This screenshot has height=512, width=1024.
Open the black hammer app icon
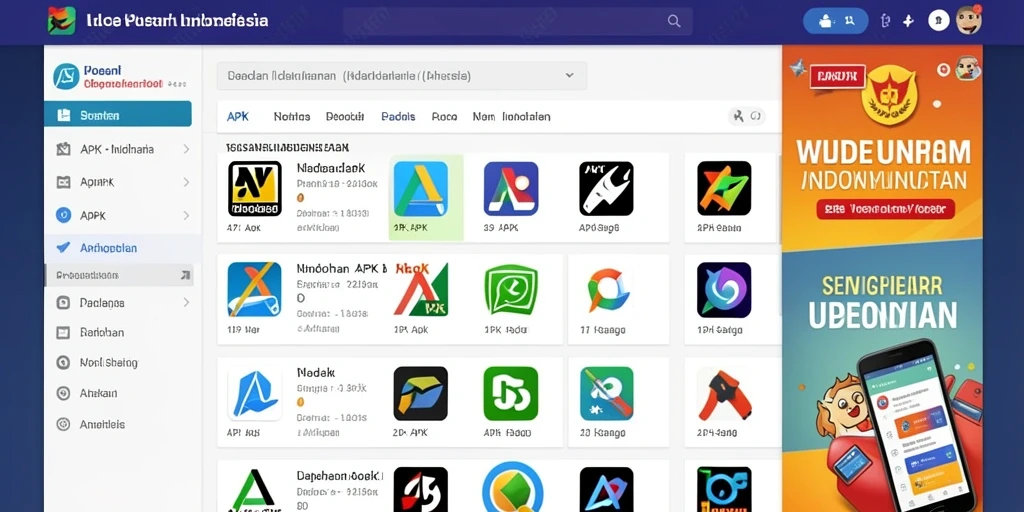point(606,189)
